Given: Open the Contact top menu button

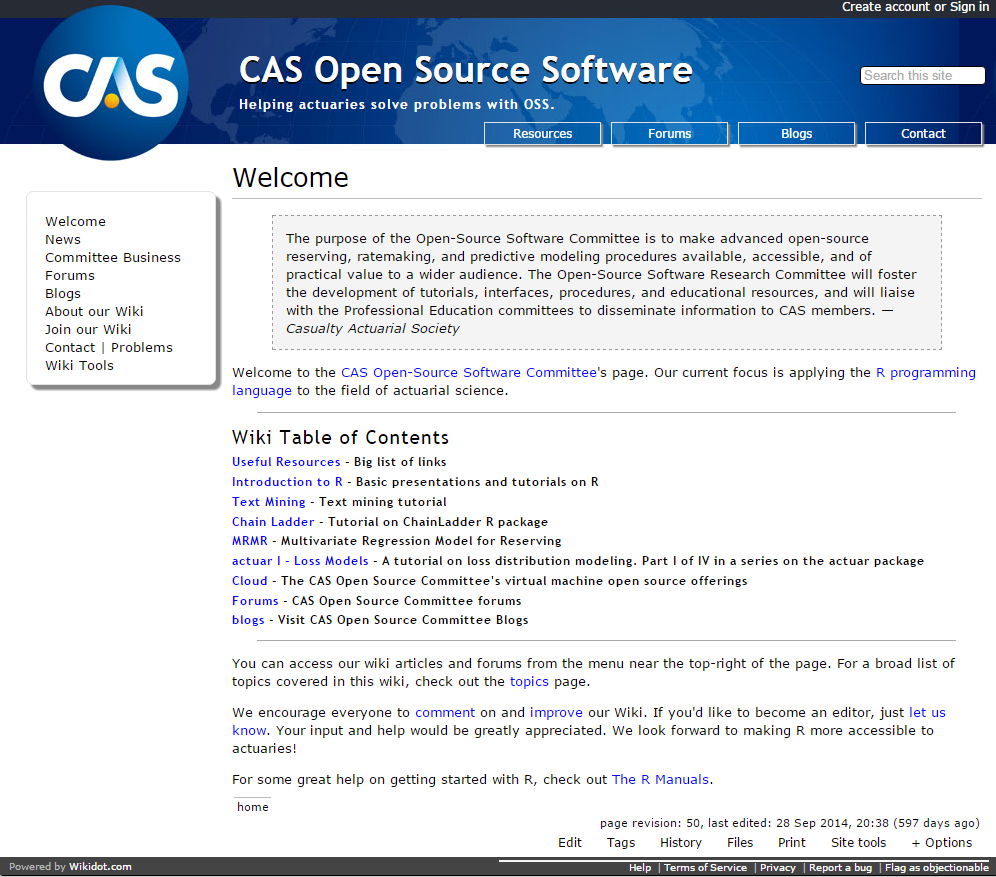Looking at the screenshot, I should pyautogui.click(x=924, y=134).
